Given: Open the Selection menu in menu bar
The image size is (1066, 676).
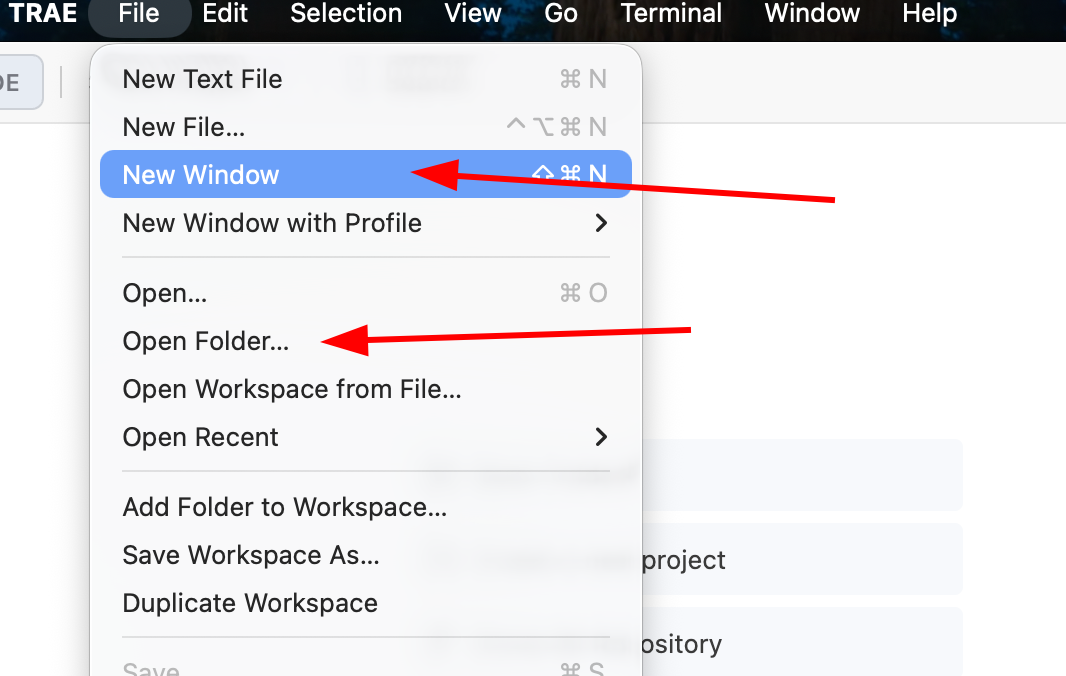Looking at the screenshot, I should coord(345,14).
